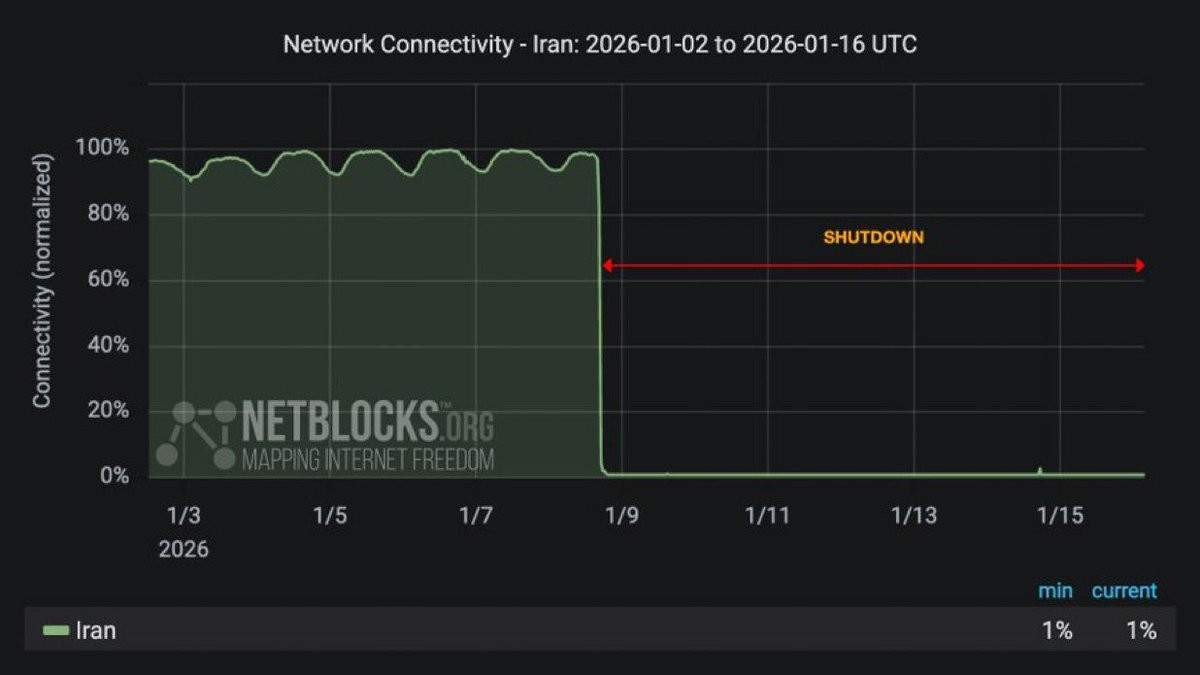Click the small connectivity spike near 1/15
Image resolution: width=1200 pixels, height=675 pixels.
pos(1040,470)
